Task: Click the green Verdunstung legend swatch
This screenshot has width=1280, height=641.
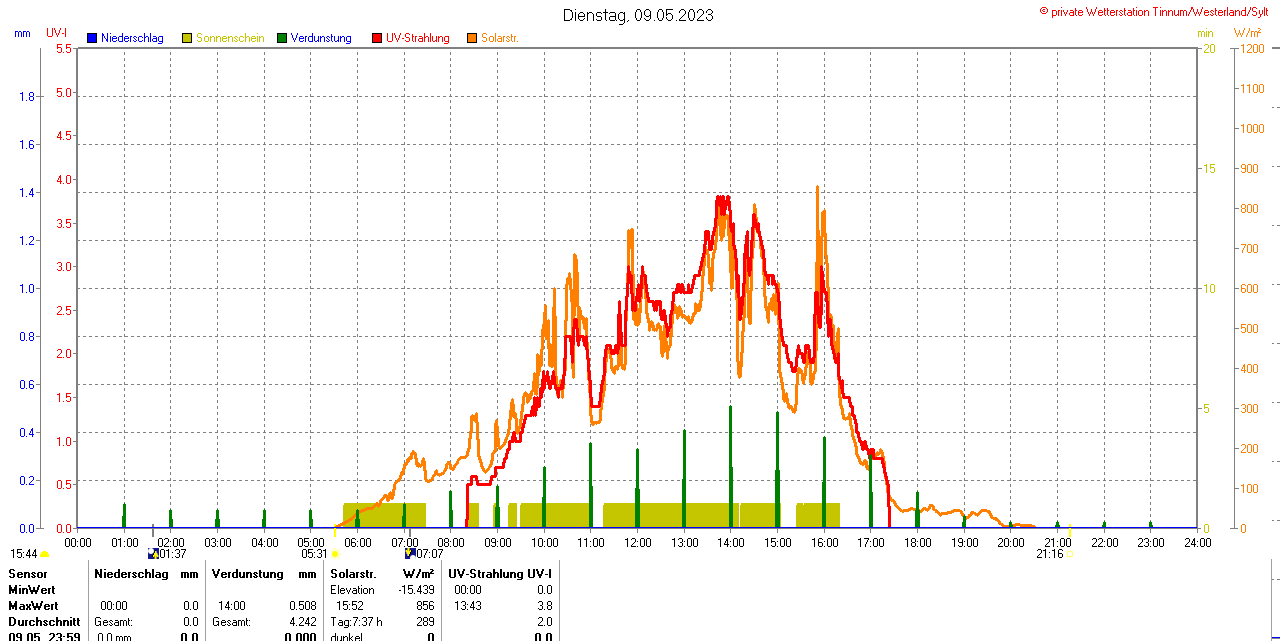Action: click(x=282, y=38)
